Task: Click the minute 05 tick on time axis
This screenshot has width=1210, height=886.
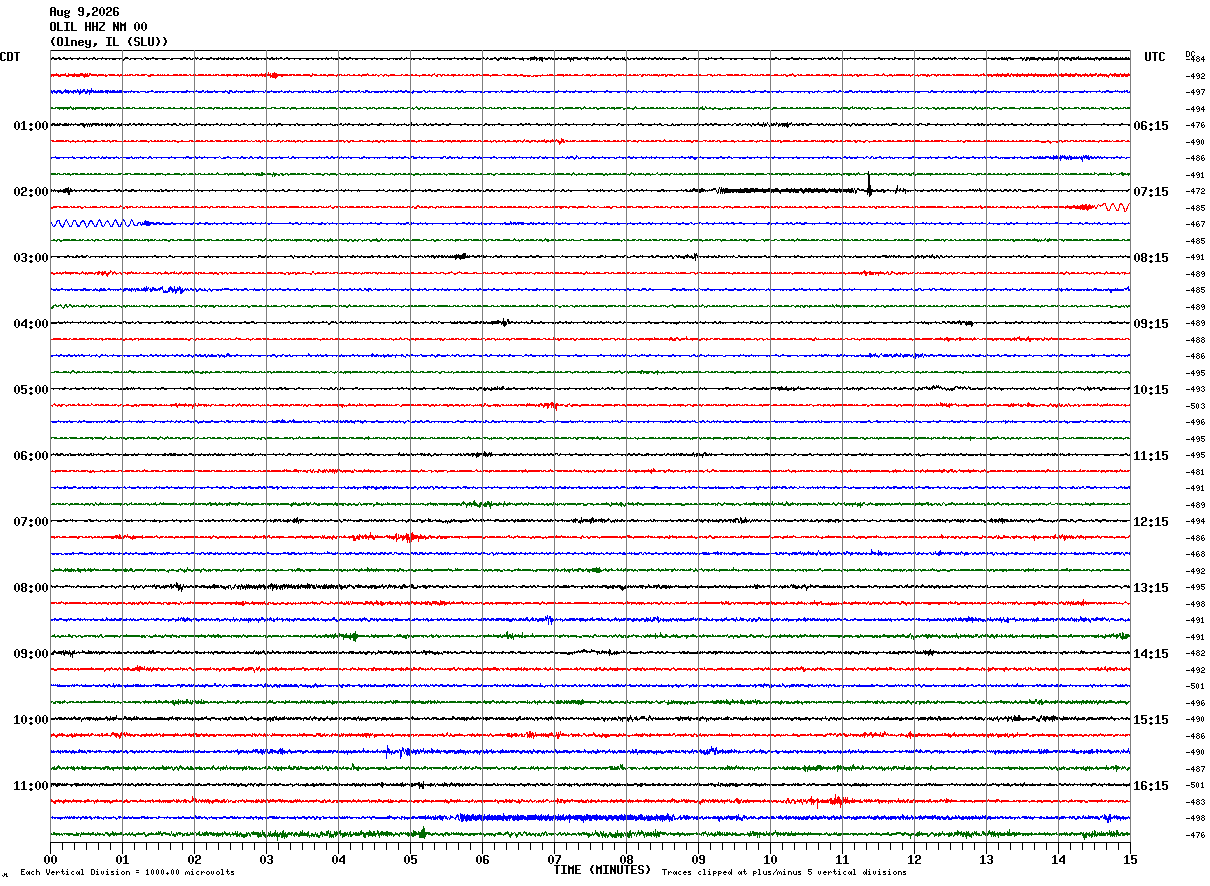Action: (x=410, y=859)
